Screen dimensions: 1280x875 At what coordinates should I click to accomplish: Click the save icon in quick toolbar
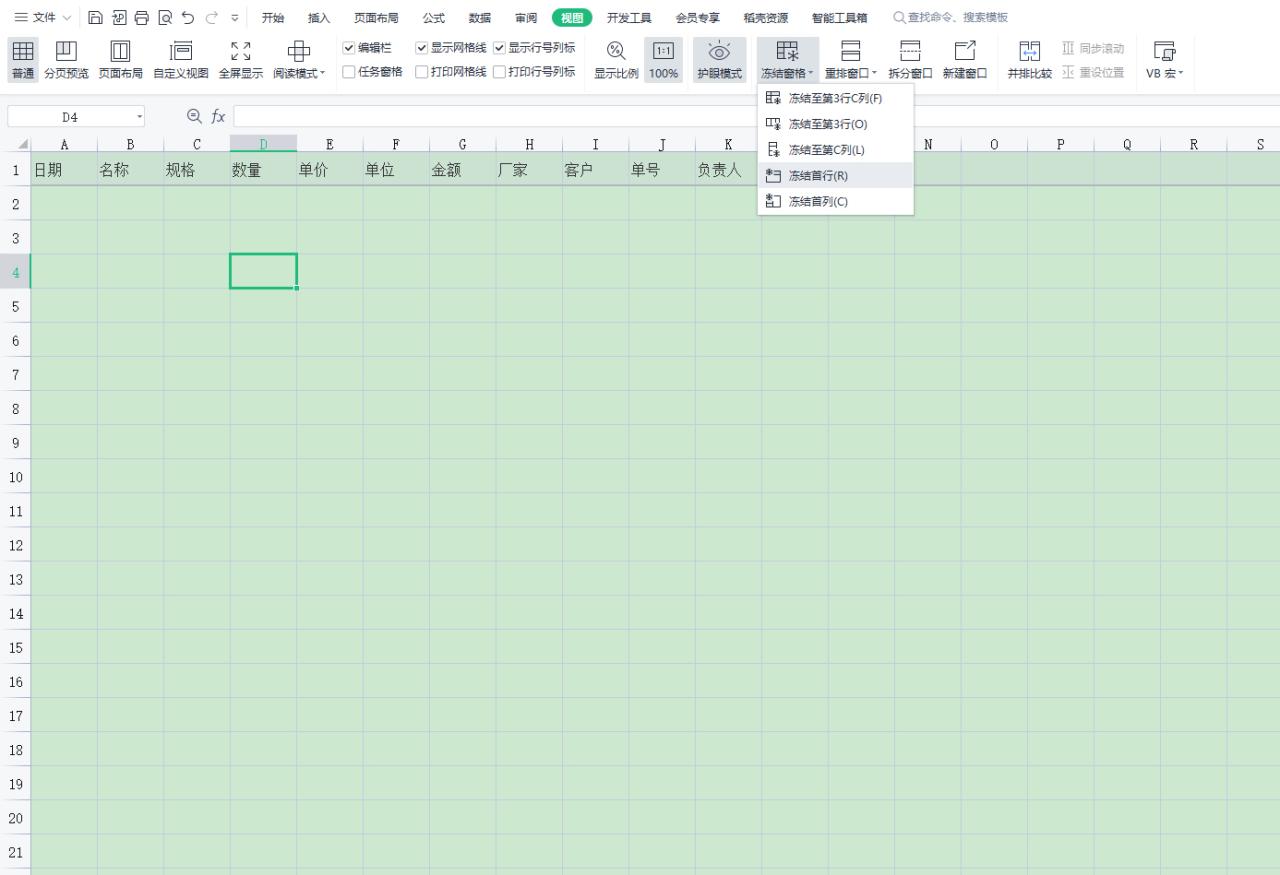pos(95,17)
